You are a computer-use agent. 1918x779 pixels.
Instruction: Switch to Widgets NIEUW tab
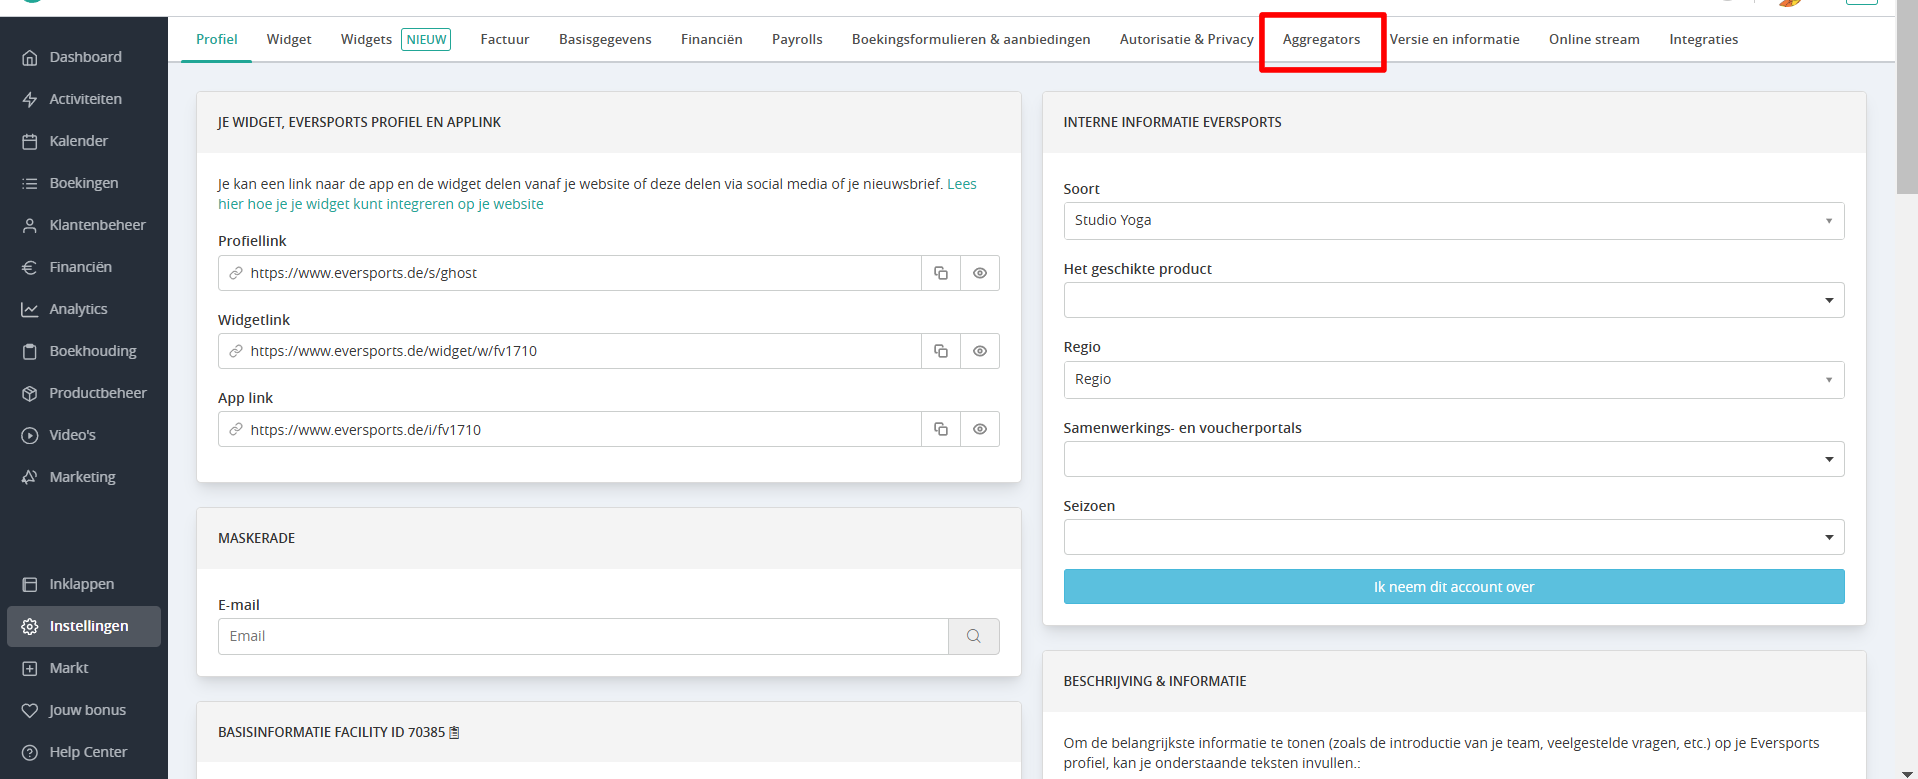(x=395, y=39)
